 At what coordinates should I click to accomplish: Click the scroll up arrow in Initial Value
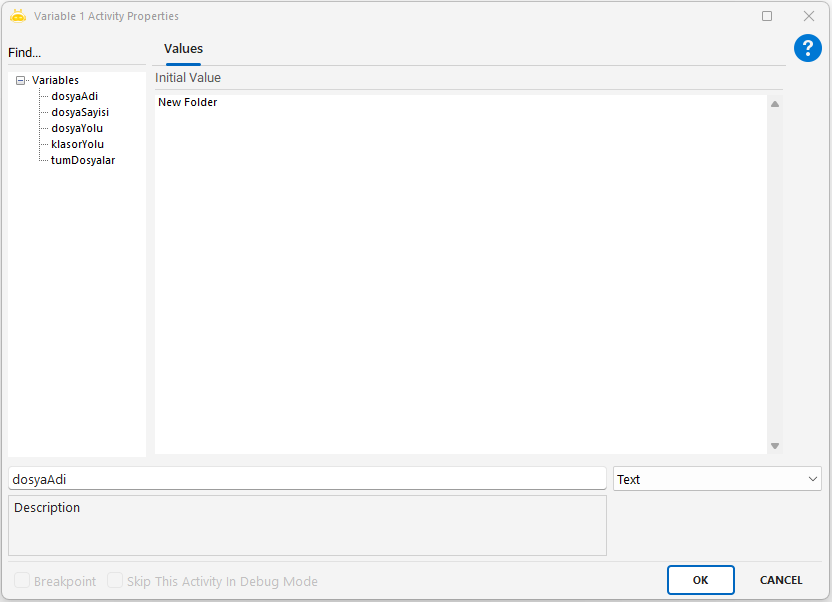(774, 104)
